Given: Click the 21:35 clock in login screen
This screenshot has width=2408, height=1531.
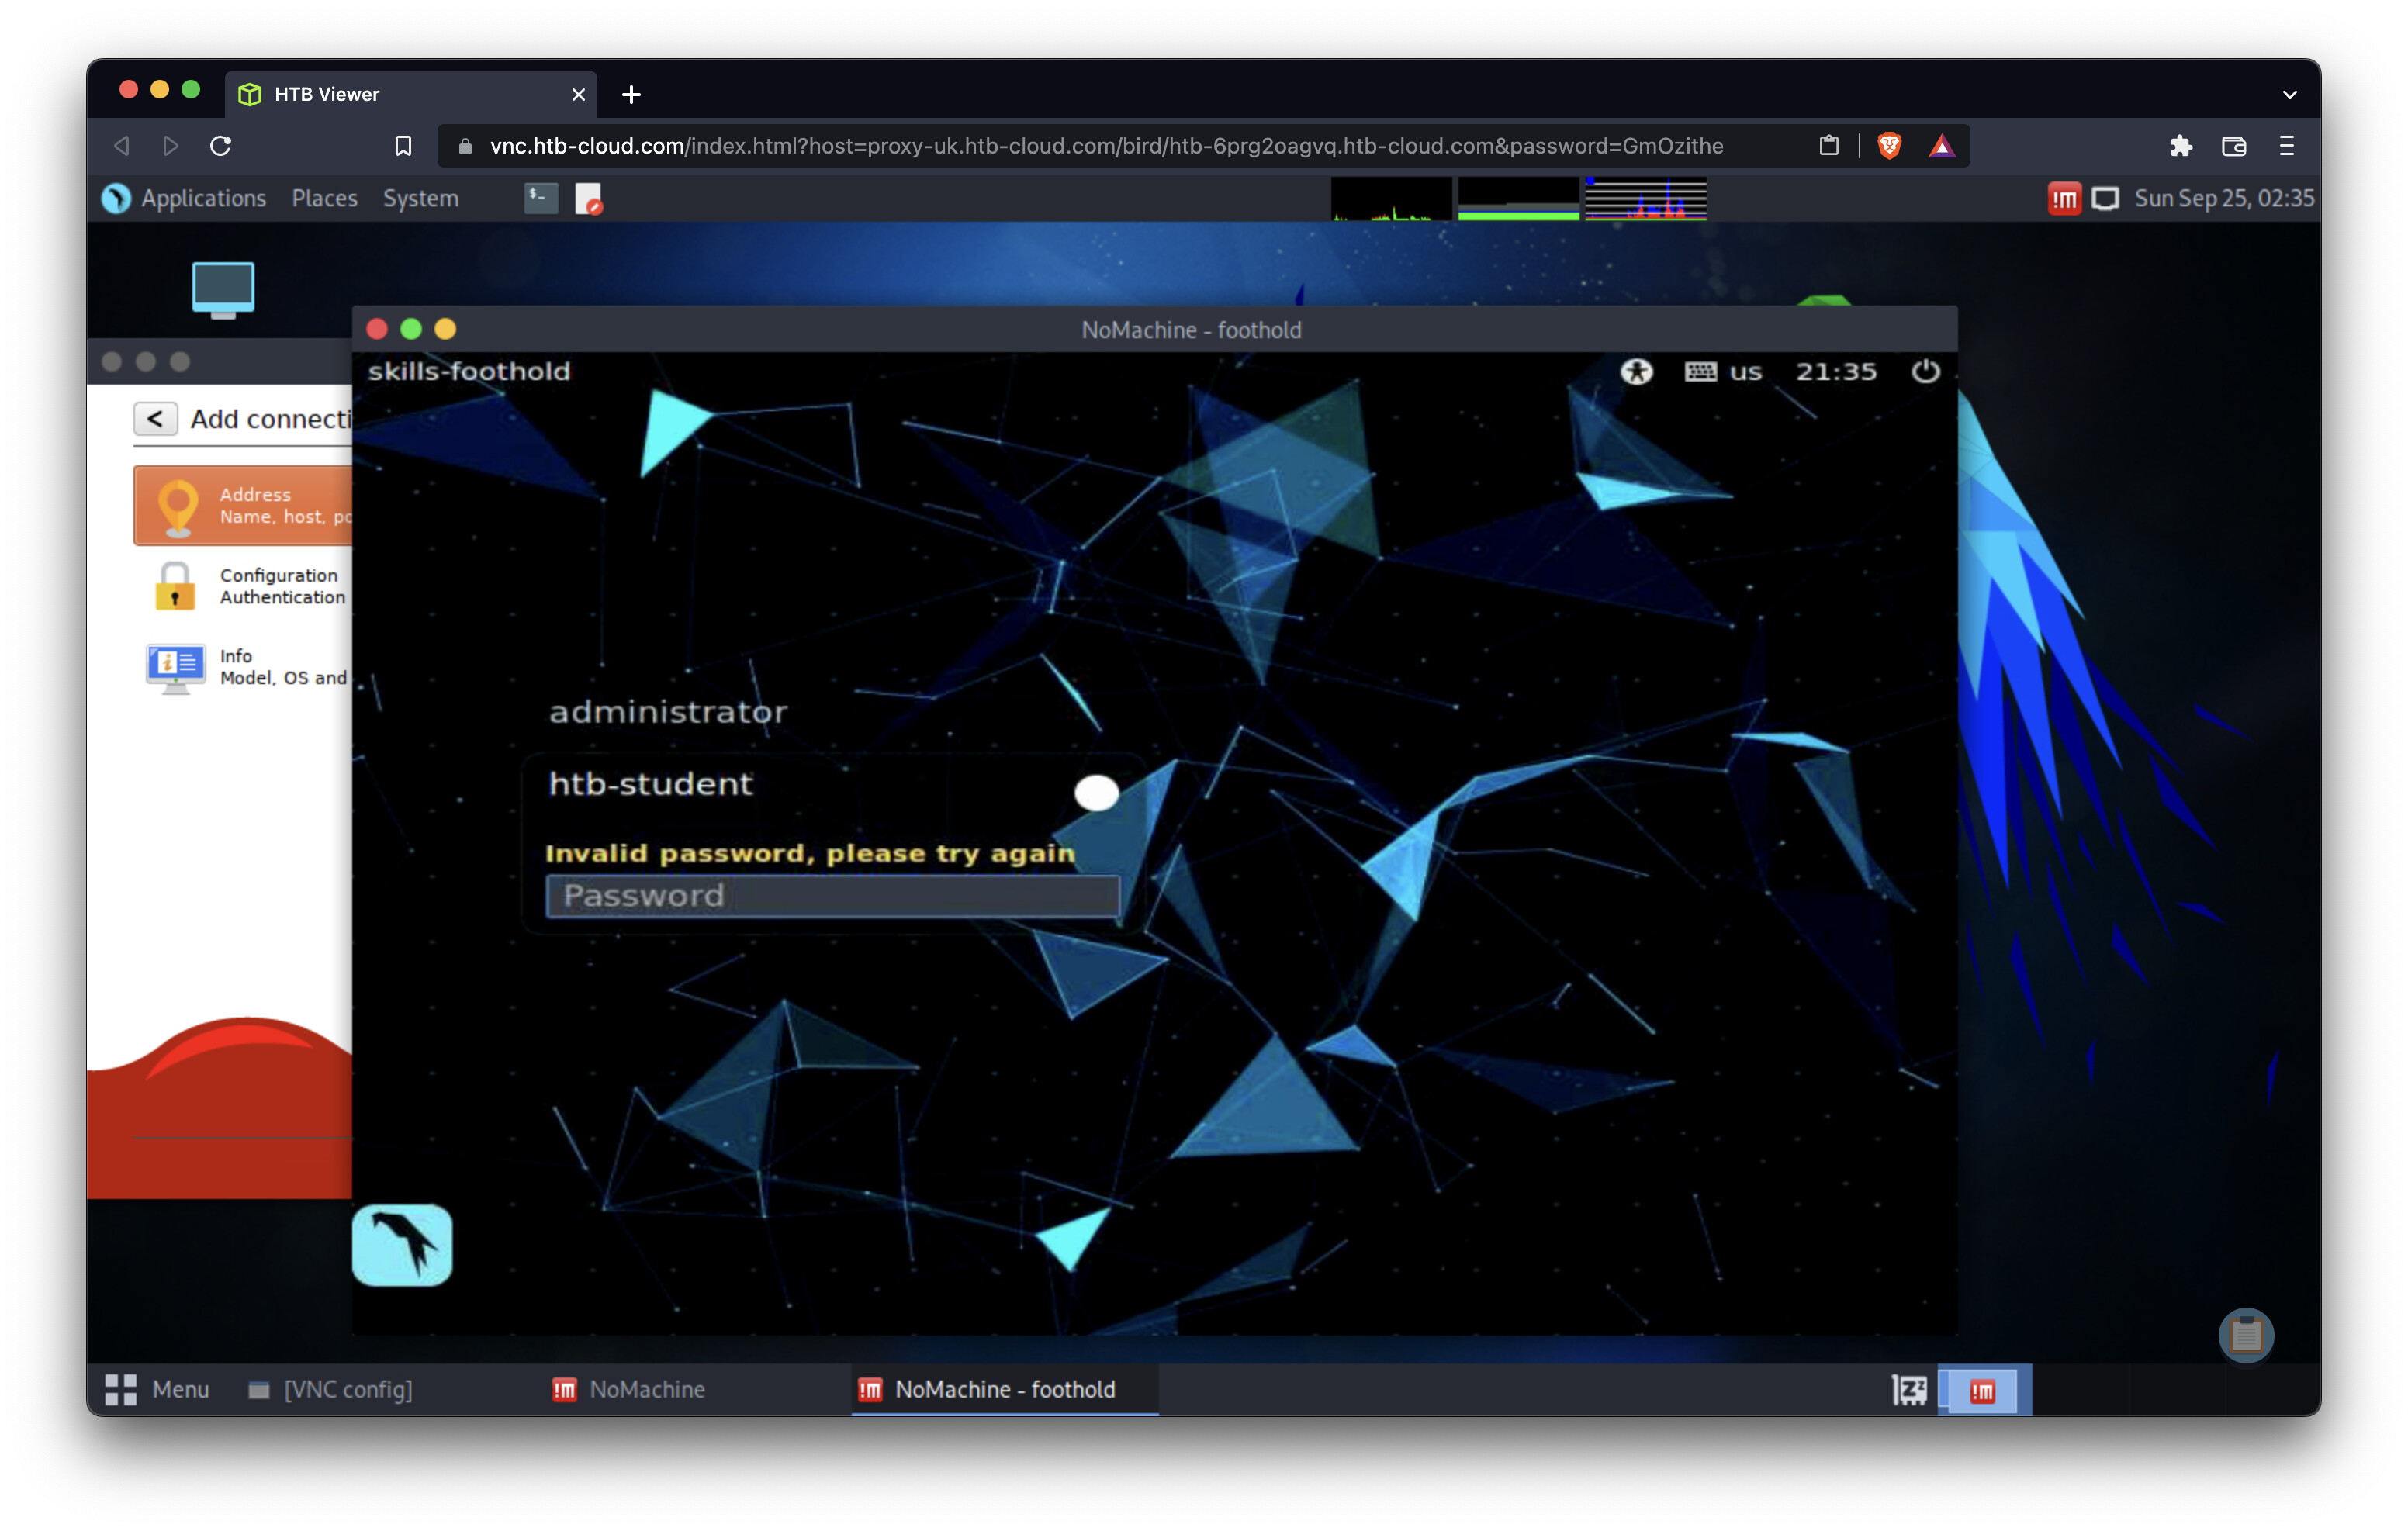Looking at the screenshot, I should coord(1836,372).
